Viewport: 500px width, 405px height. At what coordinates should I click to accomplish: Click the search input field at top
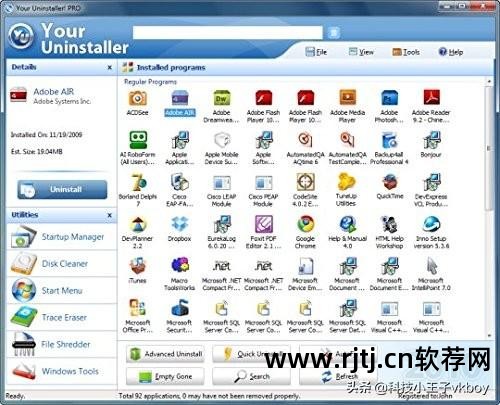[x=228, y=33]
